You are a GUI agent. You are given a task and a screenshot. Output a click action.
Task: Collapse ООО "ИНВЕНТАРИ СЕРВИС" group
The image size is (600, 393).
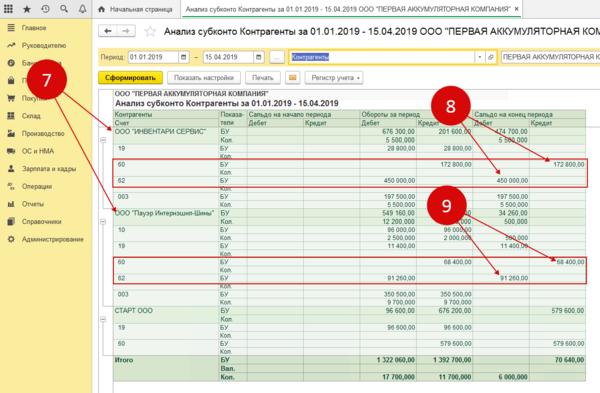tap(103, 140)
